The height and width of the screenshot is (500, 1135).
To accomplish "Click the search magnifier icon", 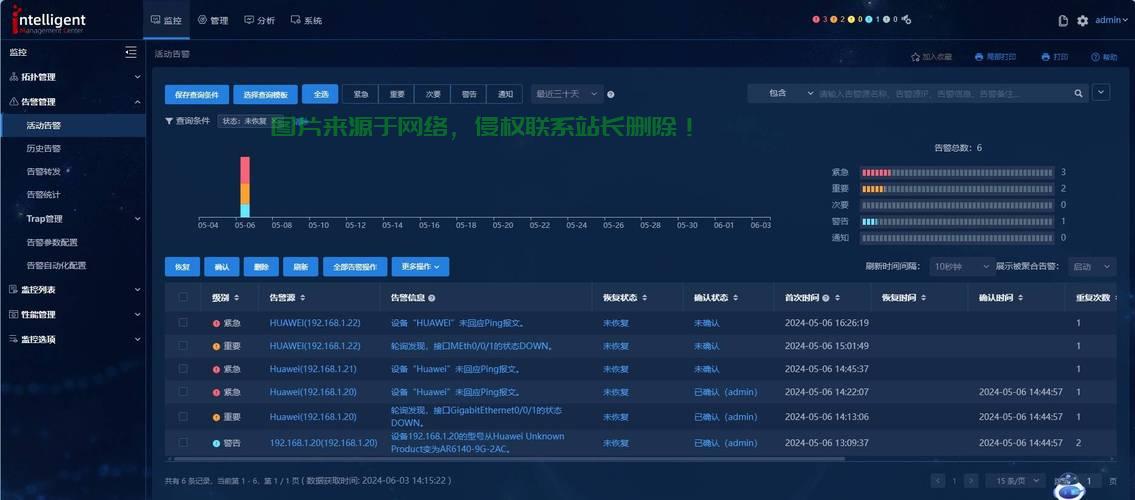I will [x=1078, y=93].
